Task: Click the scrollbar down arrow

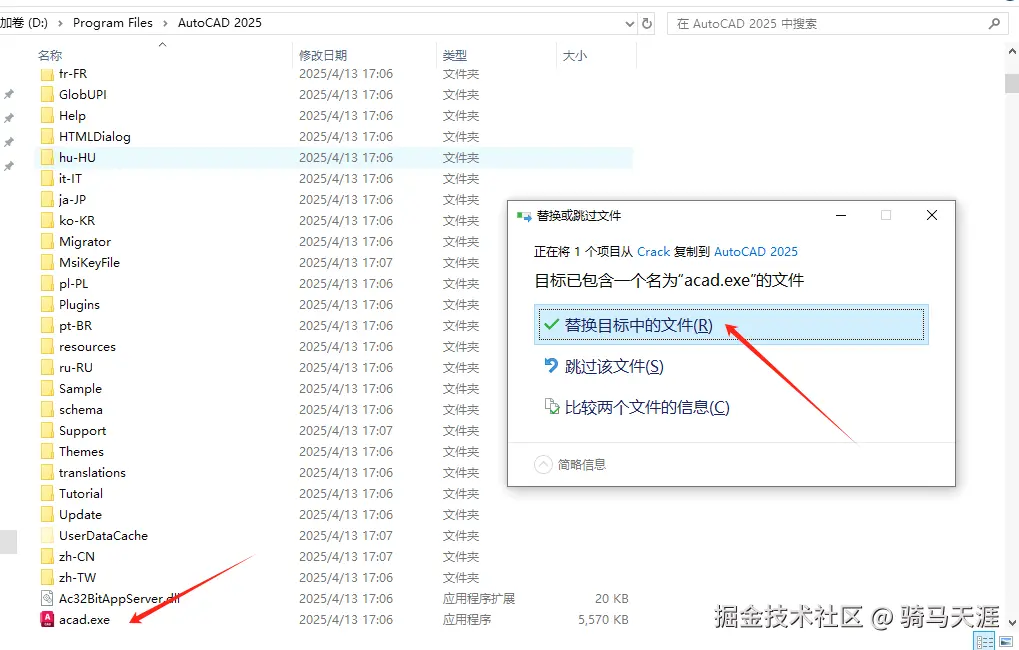Action: [x=1012, y=623]
